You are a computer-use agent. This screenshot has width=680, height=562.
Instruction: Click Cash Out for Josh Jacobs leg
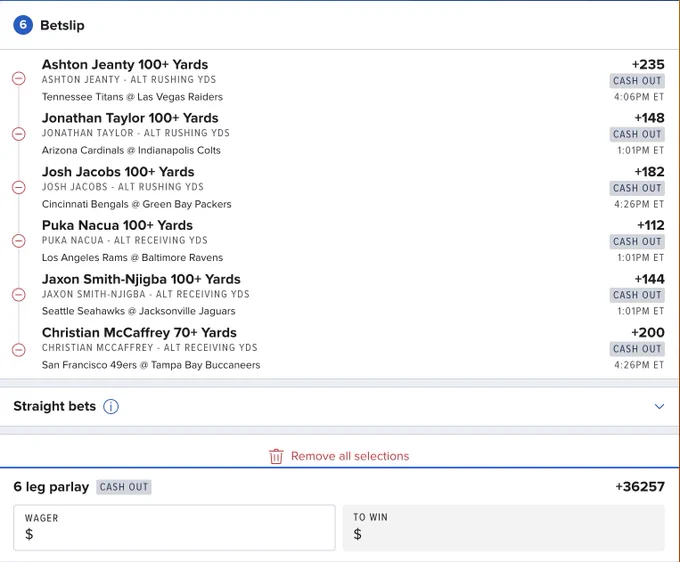pyautogui.click(x=637, y=188)
